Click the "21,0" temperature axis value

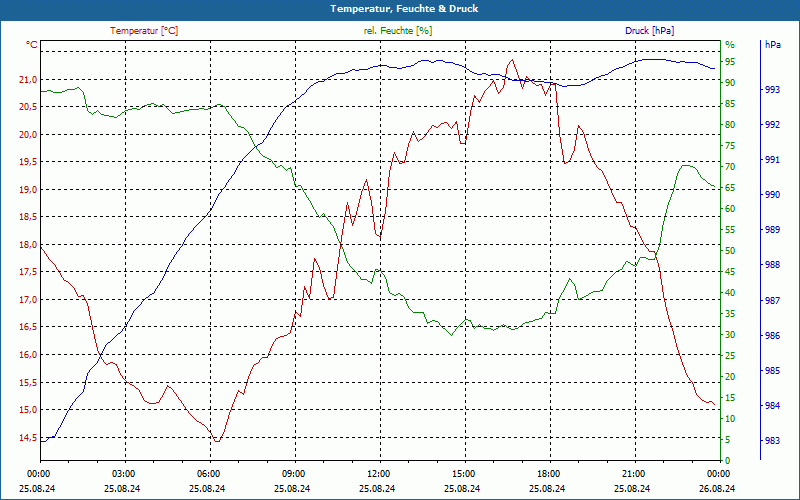tap(29, 80)
